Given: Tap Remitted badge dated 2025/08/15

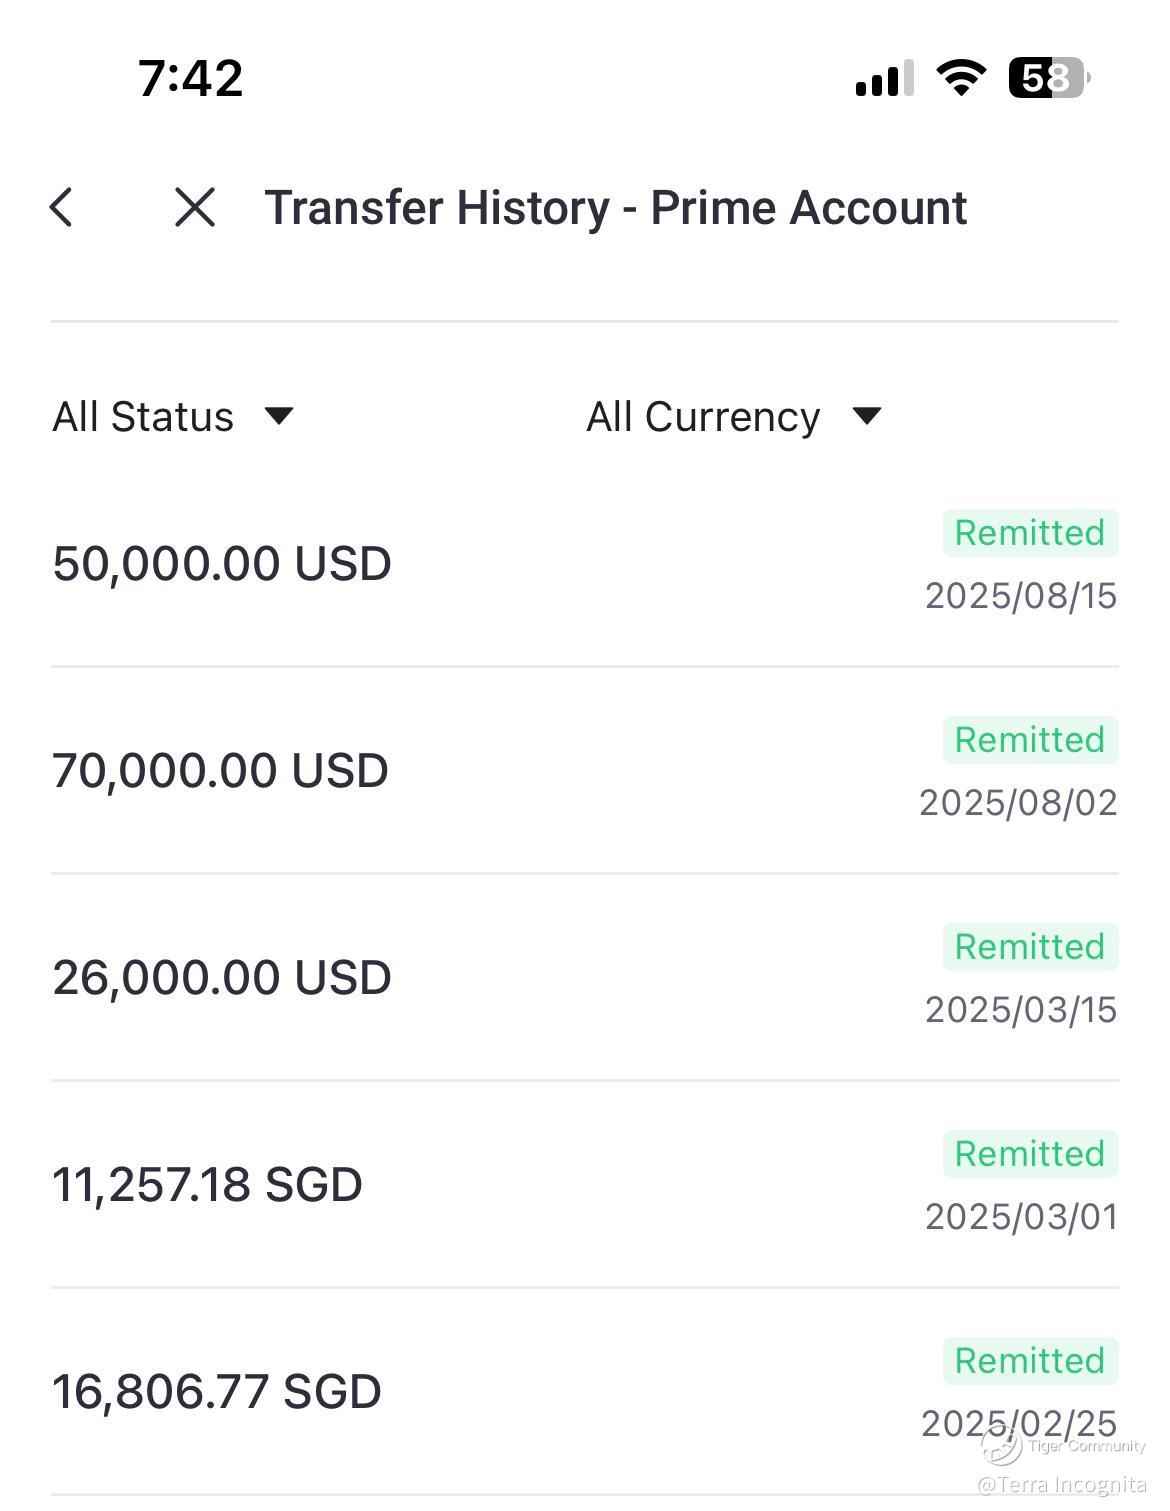Looking at the screenshot, I should 1030,533.
